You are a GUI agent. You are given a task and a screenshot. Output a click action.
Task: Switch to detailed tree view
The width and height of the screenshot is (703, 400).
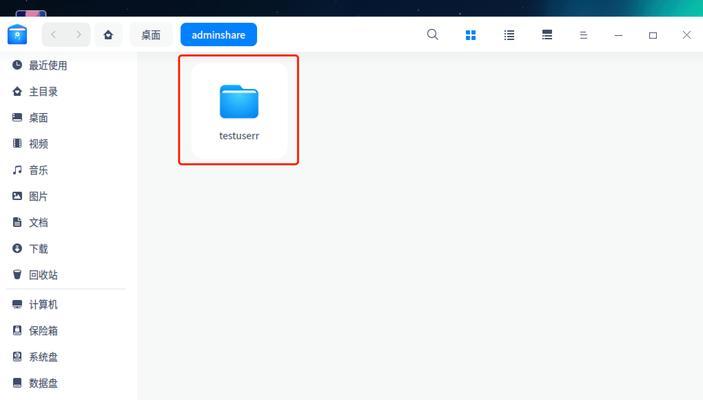547,35
